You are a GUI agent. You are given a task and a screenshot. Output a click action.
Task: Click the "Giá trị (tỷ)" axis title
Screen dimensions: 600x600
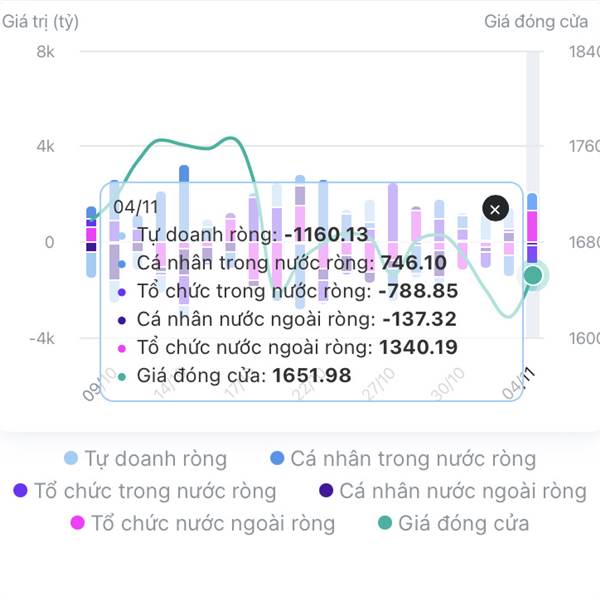41,21
